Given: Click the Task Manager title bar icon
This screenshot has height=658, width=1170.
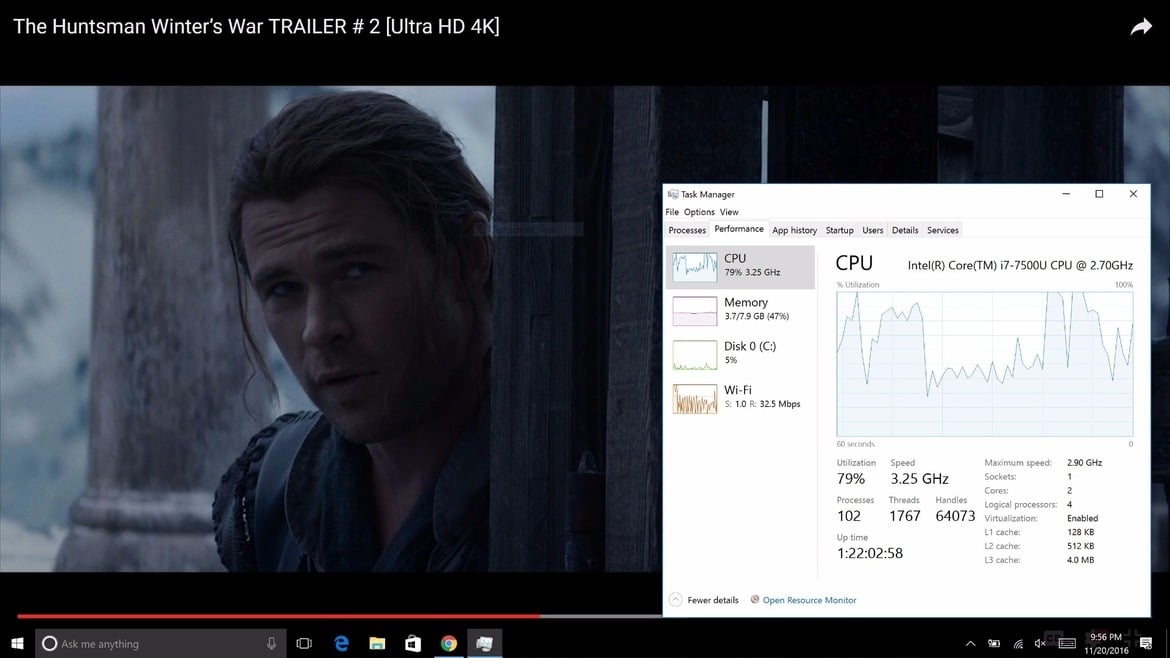Looking at the screenshot, I should 673,194.
